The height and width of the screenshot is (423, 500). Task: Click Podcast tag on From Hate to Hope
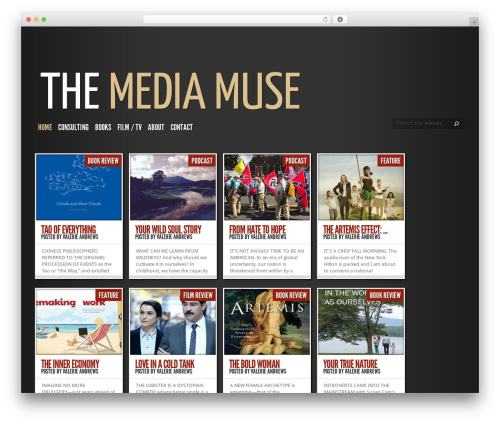296,161
